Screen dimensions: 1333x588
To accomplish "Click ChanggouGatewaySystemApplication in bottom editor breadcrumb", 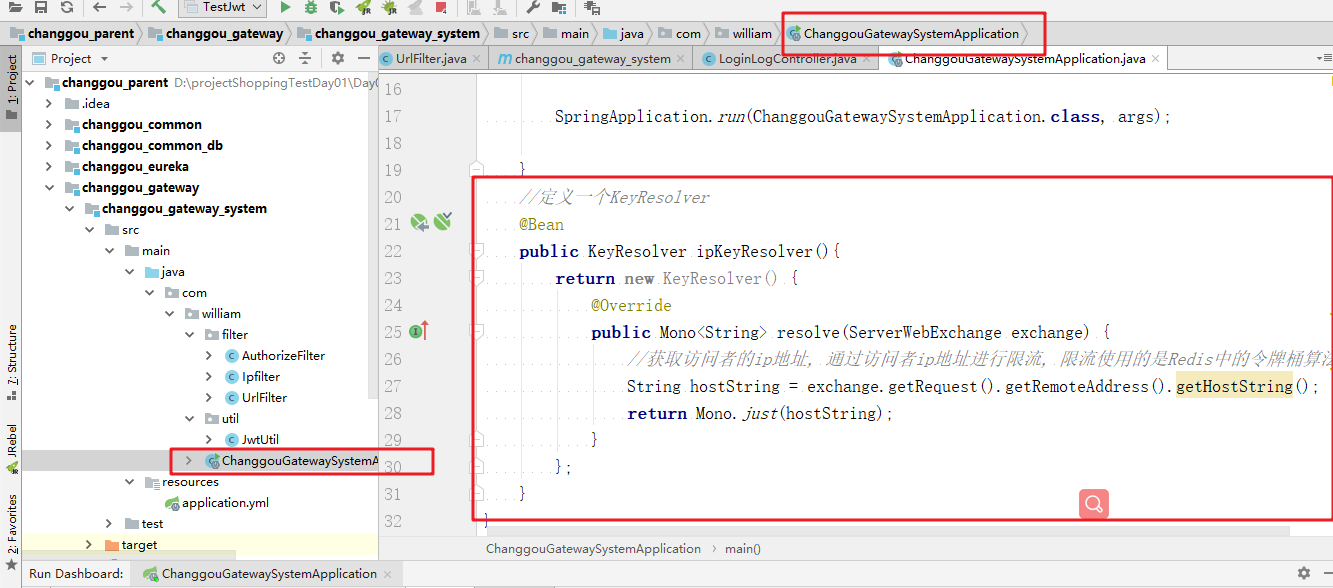I will 593,548.
